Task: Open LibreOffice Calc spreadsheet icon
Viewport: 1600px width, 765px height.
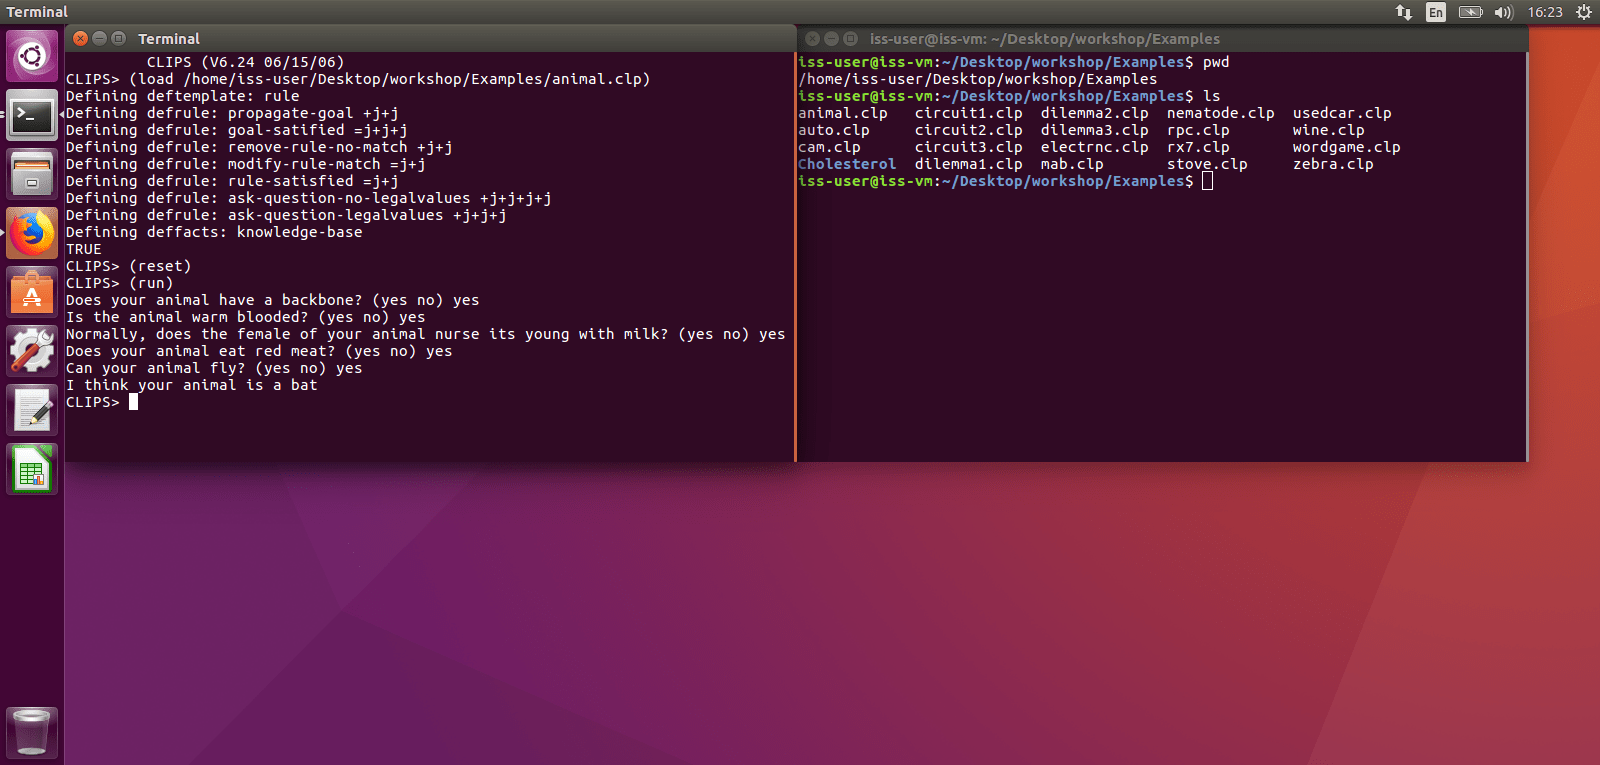Action: point(32,469)
